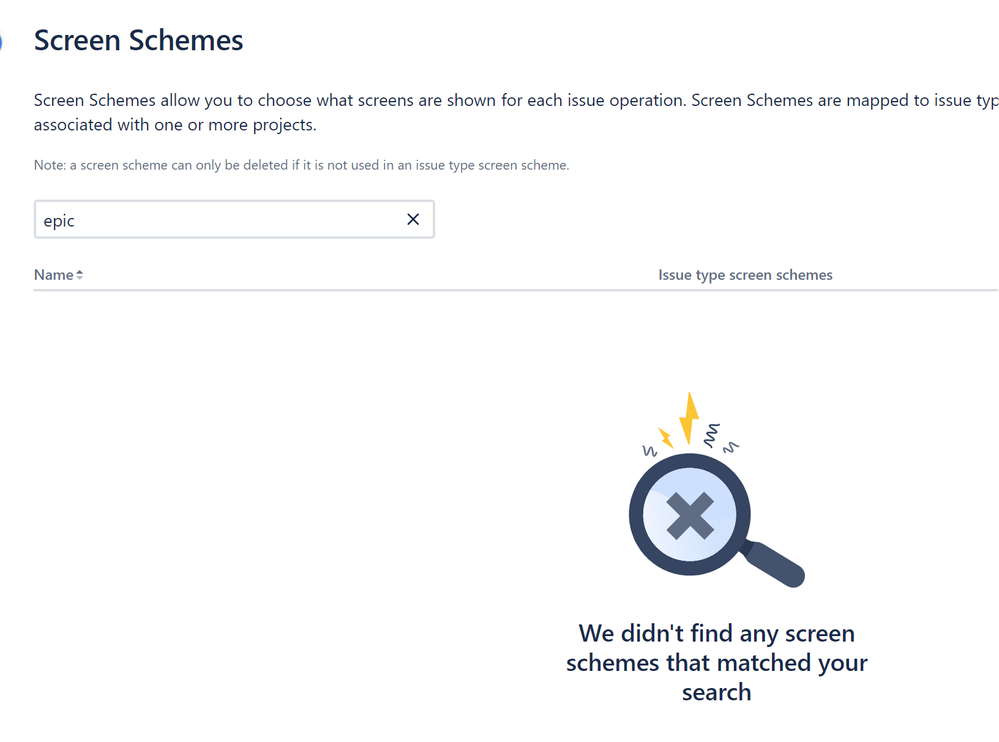Click the "Screen Schemes allow you" description line
This screenshot has width=999, height=742.
pos(516,101)
